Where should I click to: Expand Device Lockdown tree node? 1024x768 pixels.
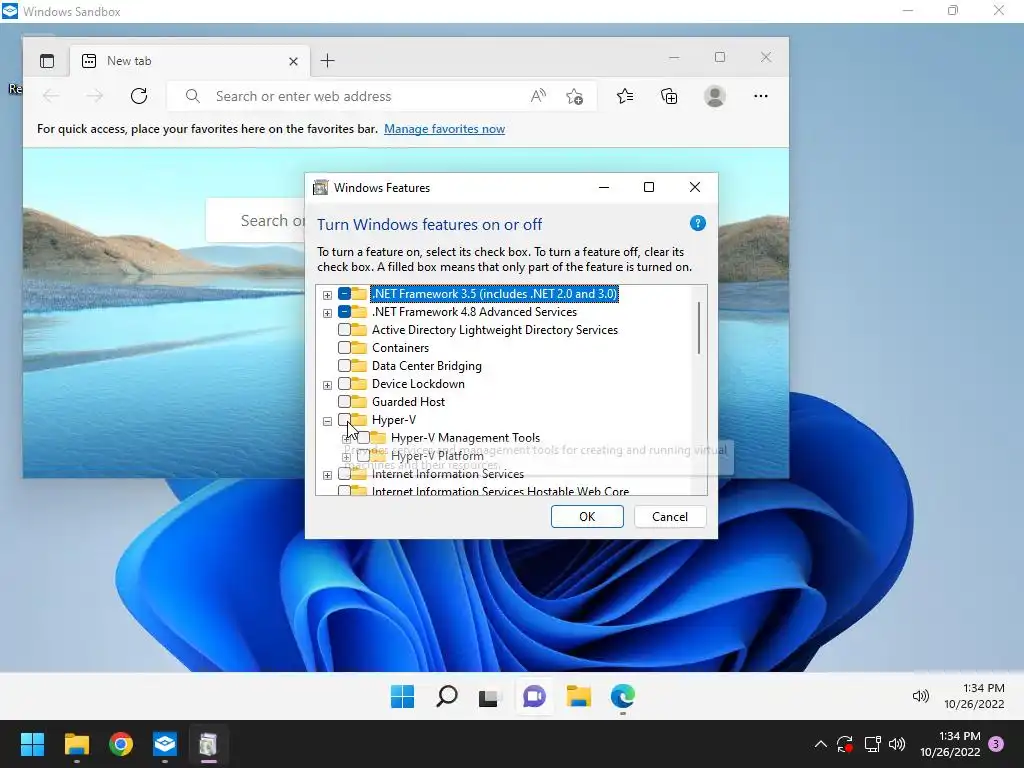coord(327,385)
